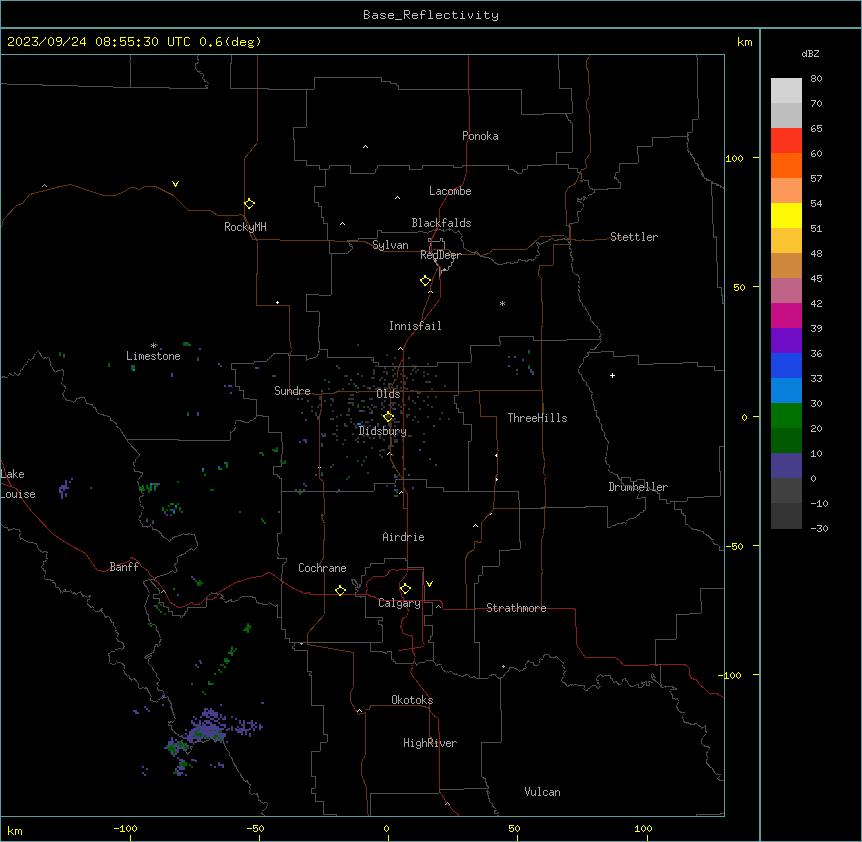Click the HighRiver map label
862x842 pixels.
(430, 743)
